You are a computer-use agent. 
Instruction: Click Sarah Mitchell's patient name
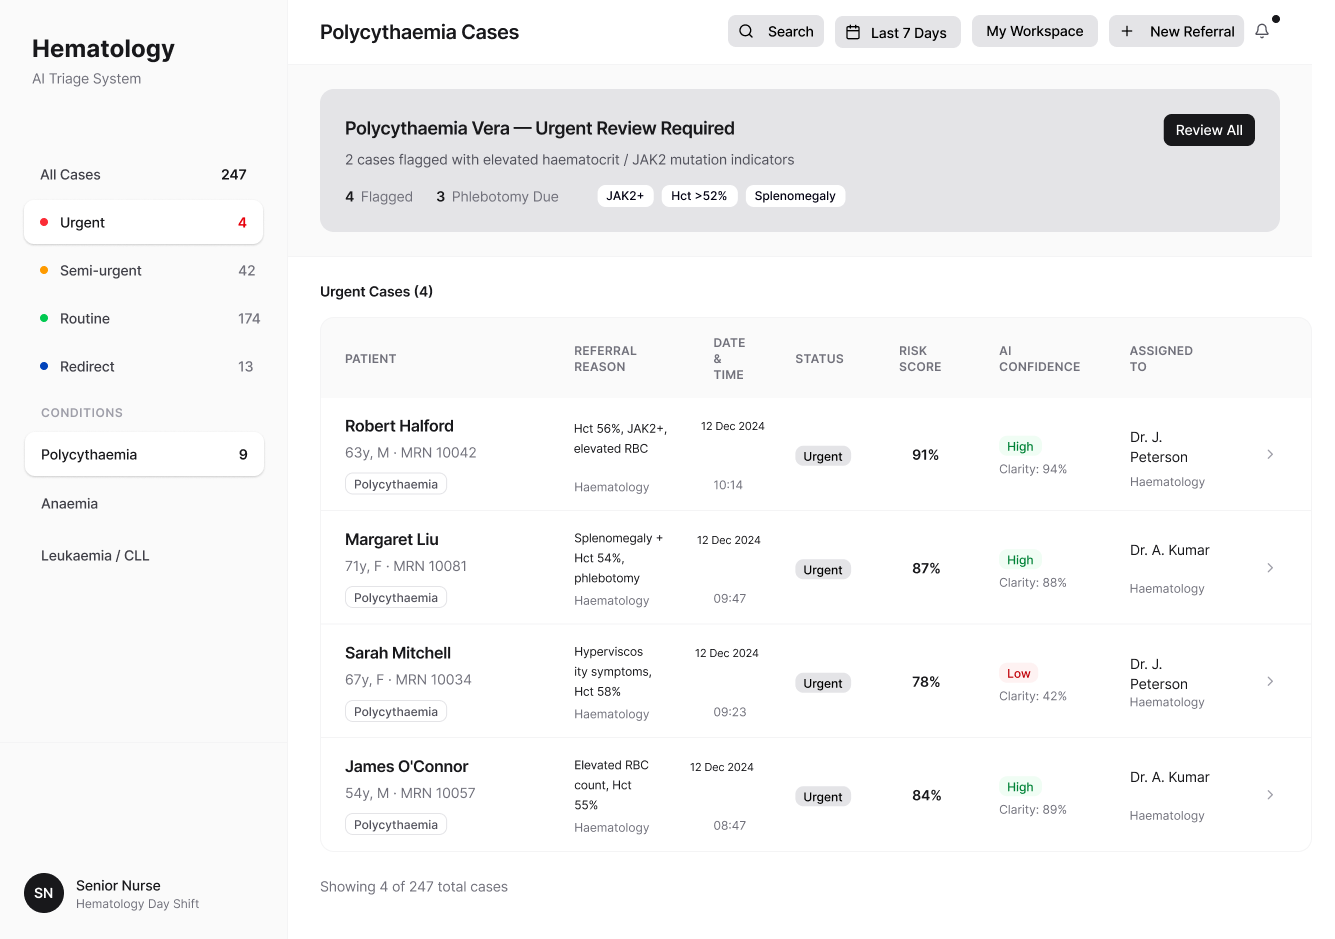pos(398,653)
